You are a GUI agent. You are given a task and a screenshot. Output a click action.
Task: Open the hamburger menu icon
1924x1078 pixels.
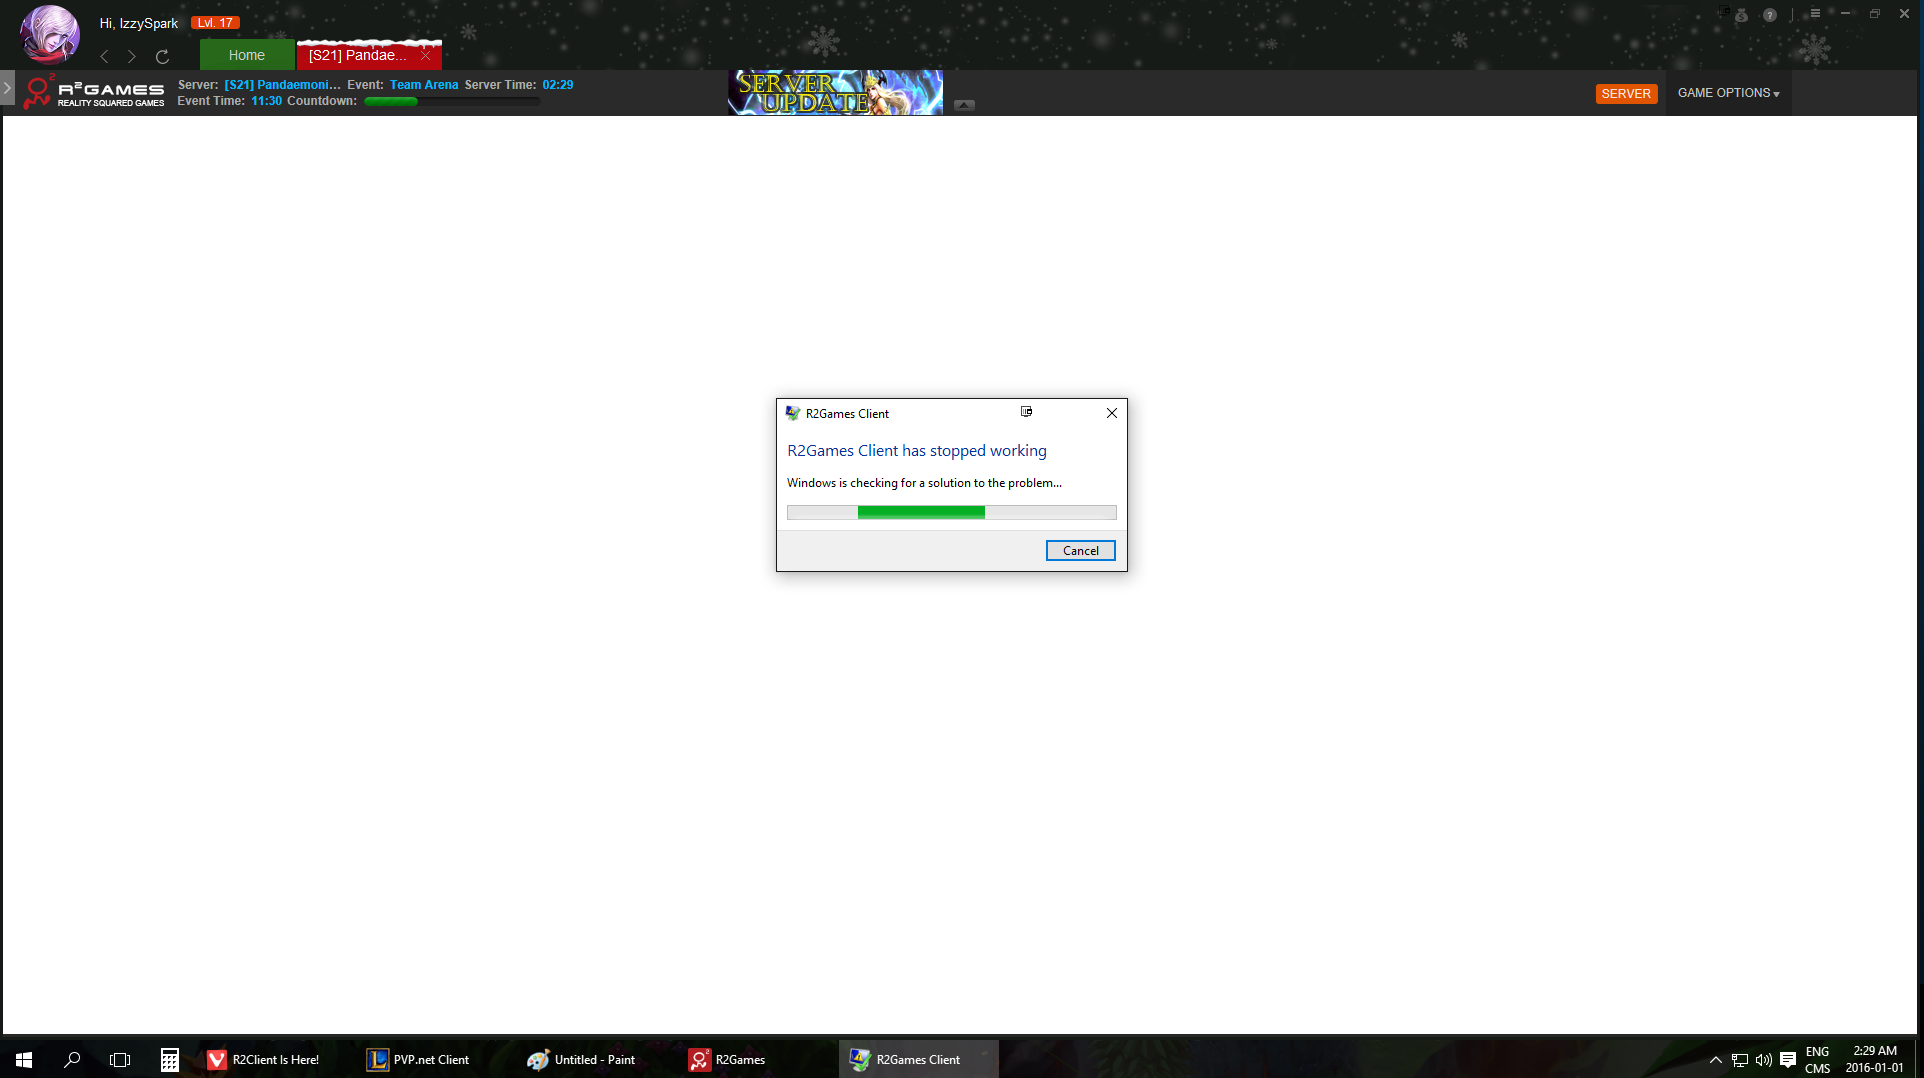1815,14
